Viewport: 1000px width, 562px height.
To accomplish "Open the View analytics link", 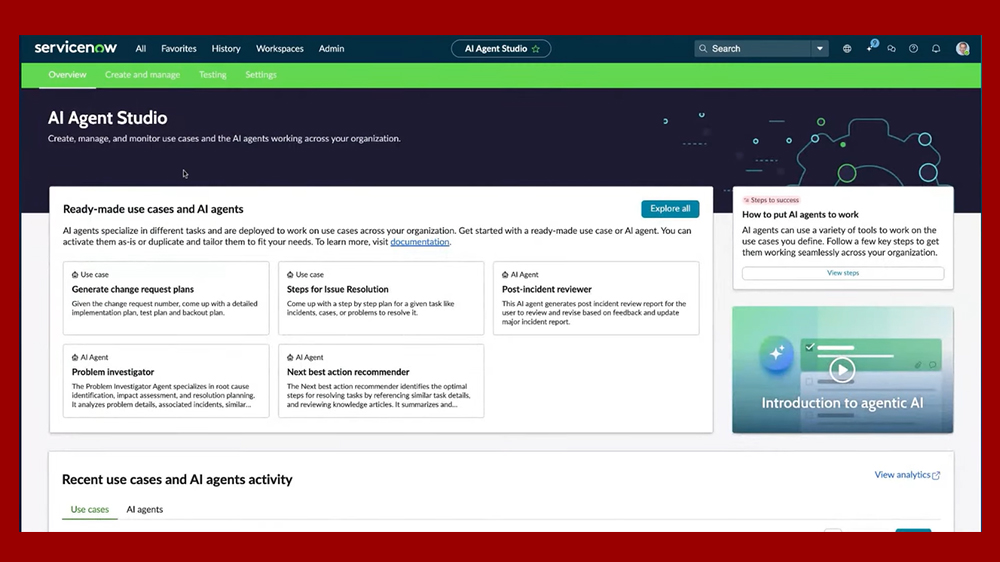I will pos(902,475).
